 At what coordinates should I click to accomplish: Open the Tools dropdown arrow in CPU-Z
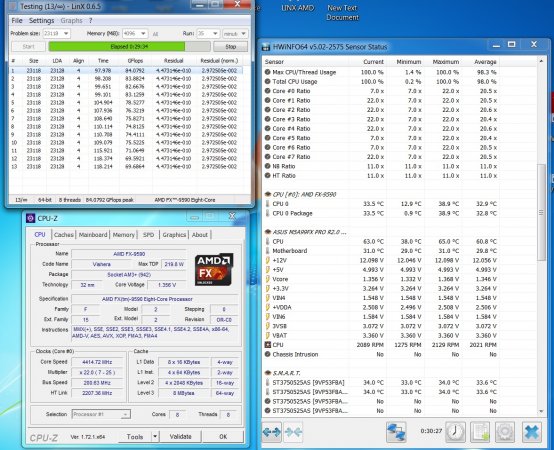tap(155, 437)
